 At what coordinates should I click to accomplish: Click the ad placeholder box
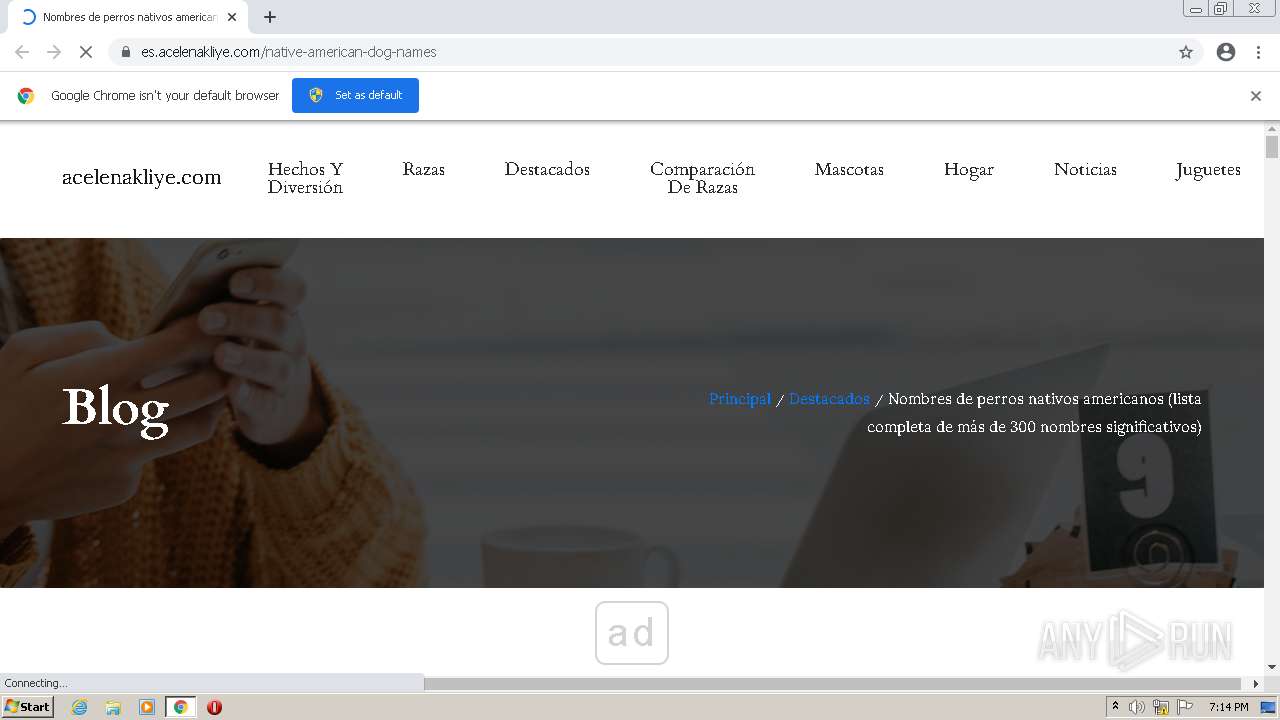pos(632,633)
